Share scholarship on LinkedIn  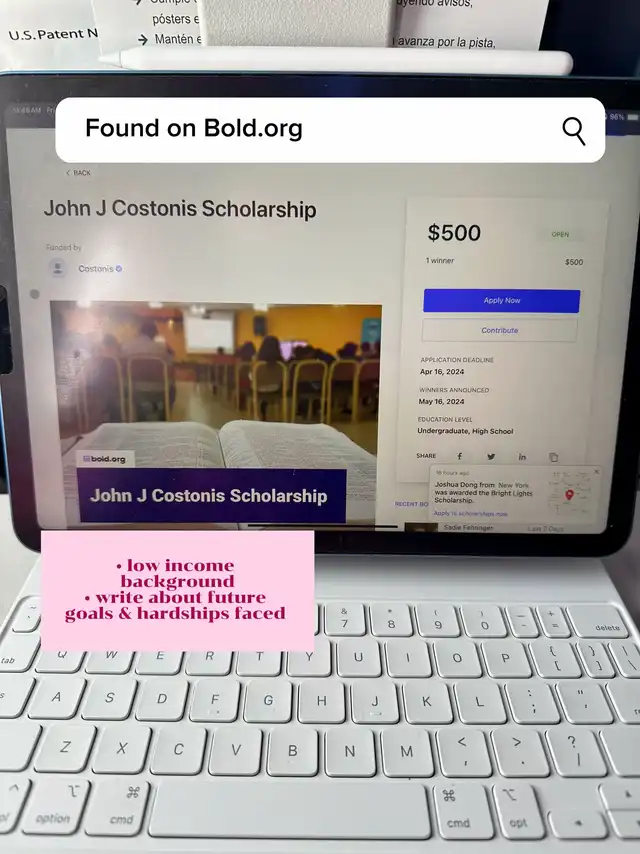(522, 457)
